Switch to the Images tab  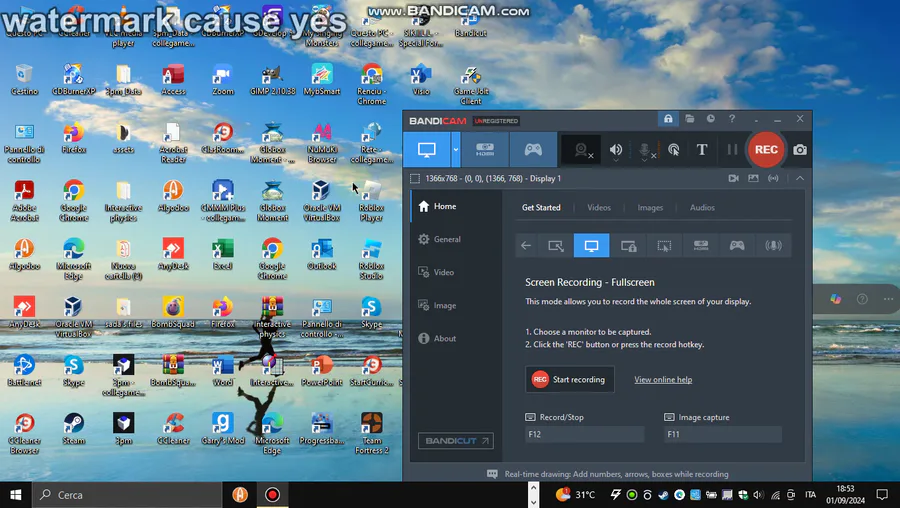pos(650,208)
